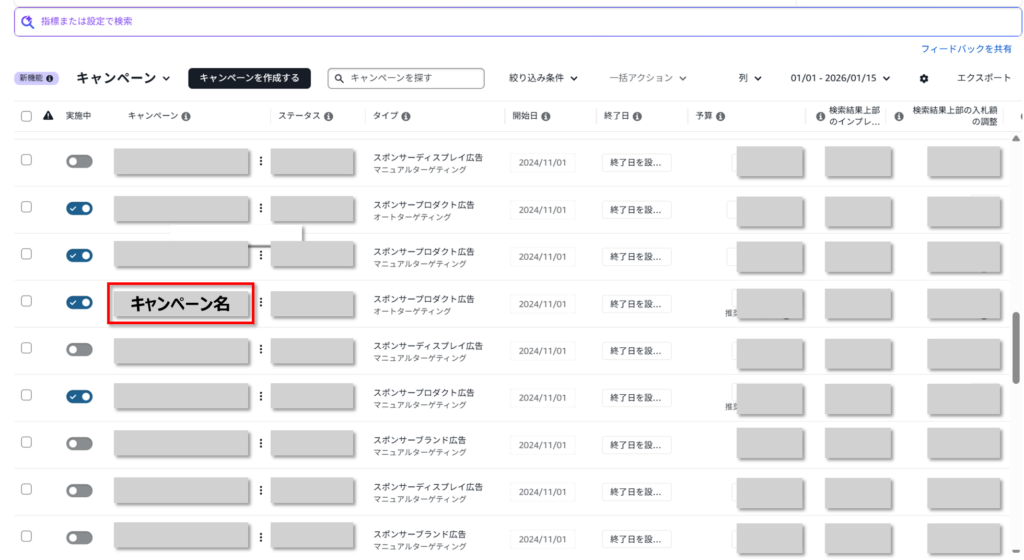Open the フィードバックを共有 link

[966, 49]
